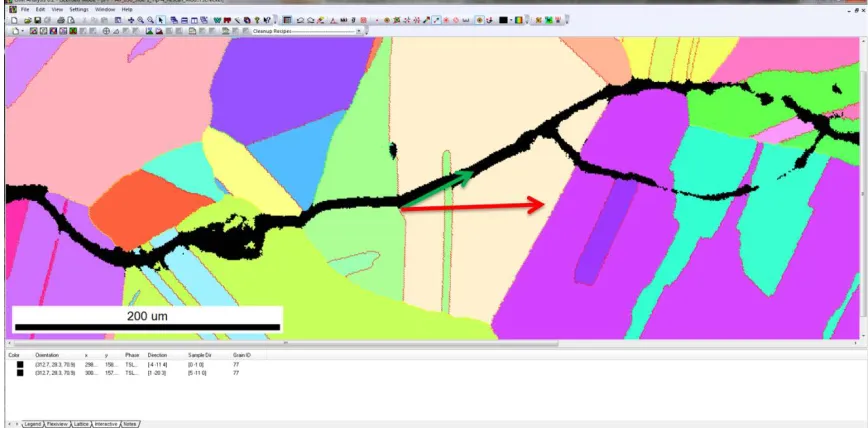This screenshot has height=432, width=868.
Task: Click the red grid toolbar icon
Action: point(364,20)
